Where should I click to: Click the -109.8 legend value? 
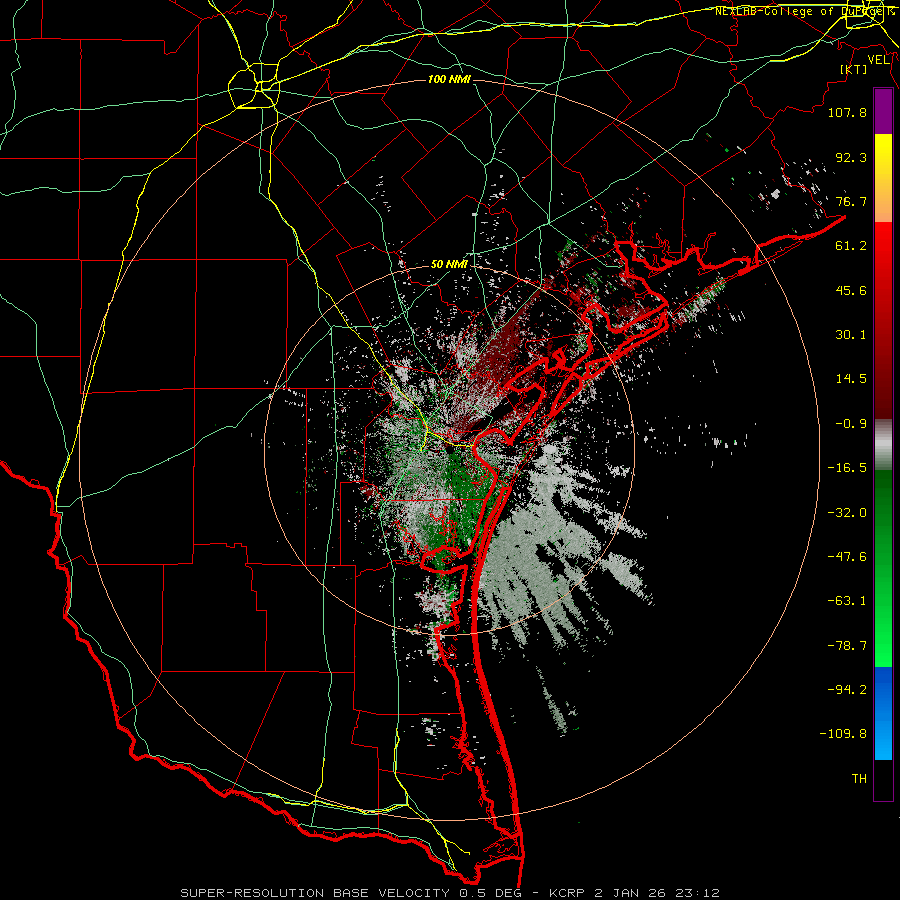pyautogui.click(x=843, y=734)
